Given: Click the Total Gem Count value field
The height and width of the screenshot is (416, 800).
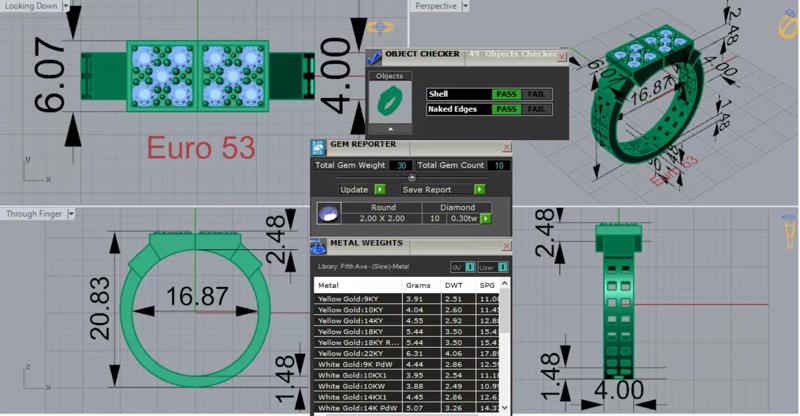Looking at the screenshot, I should pyautogui.click(x=498, y=165).
